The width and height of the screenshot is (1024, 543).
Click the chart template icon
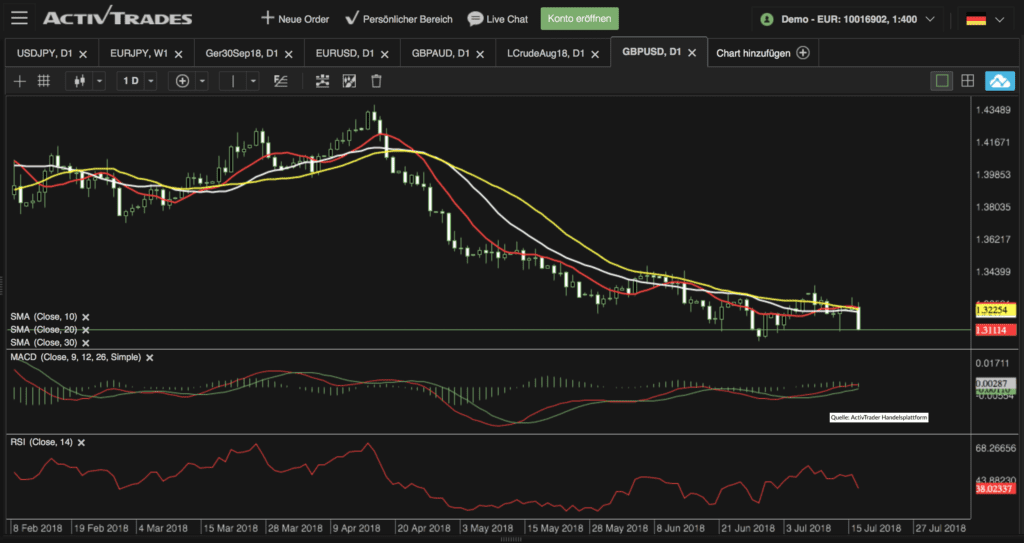tap(349, 81)
